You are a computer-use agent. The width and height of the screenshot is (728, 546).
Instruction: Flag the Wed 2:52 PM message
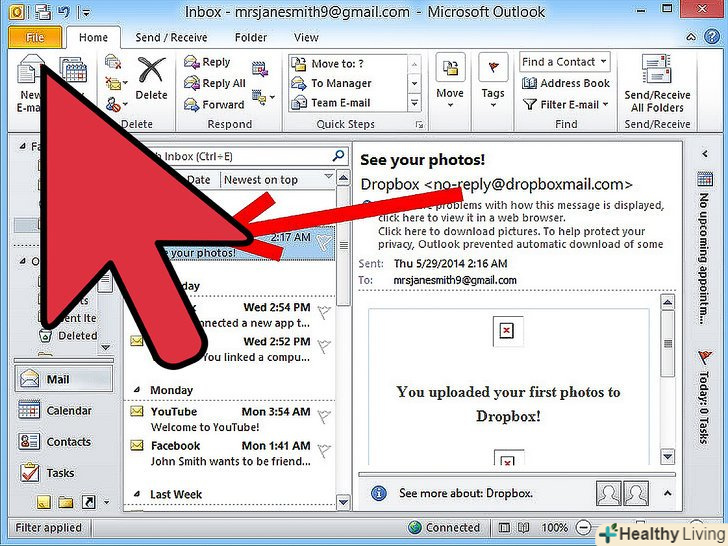324,346
